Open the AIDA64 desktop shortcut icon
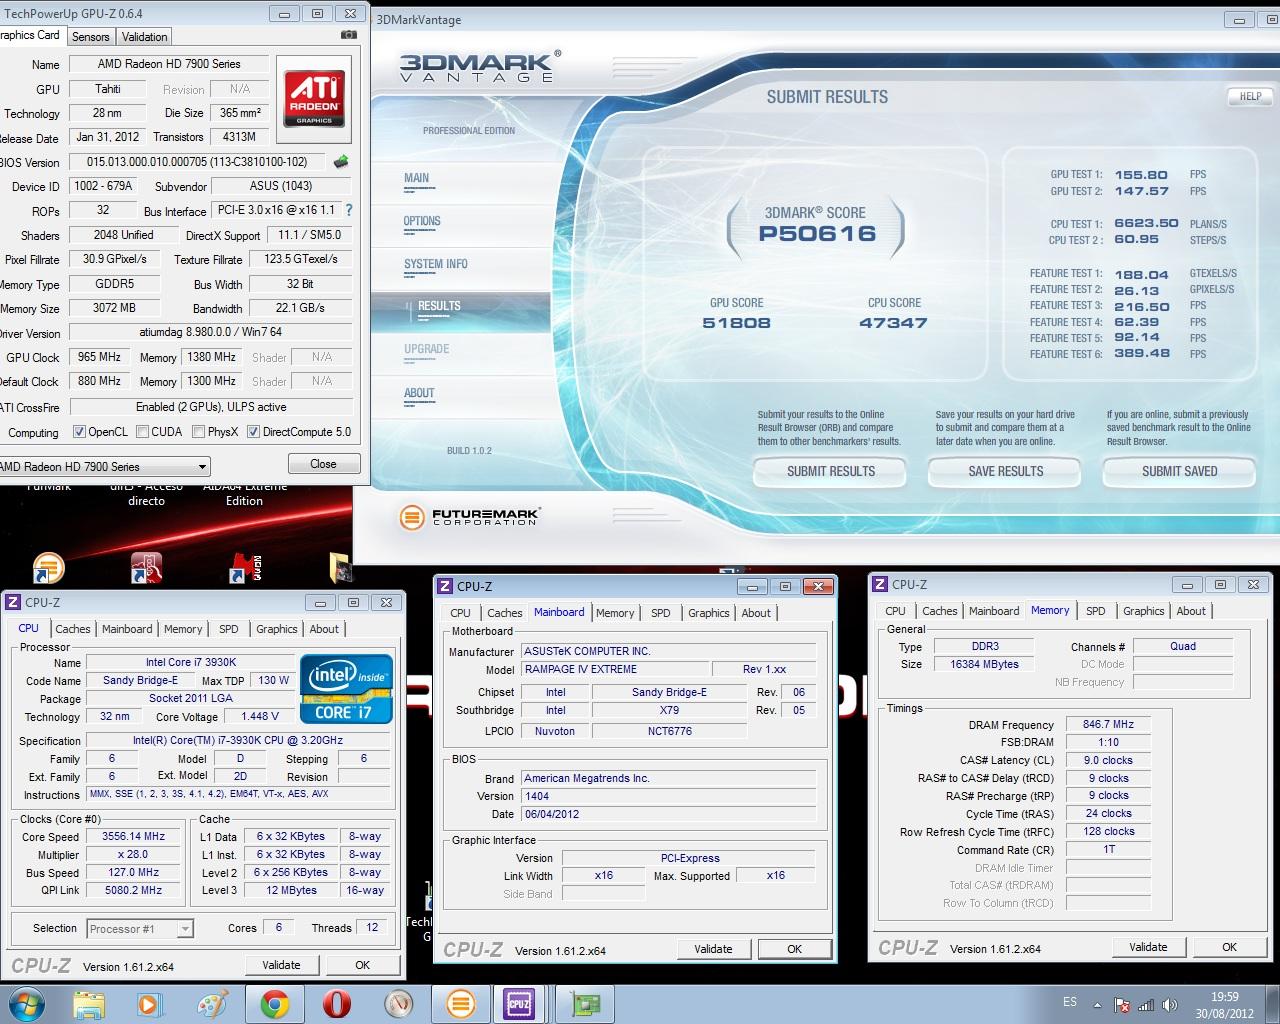The image size is (1280, 1024). pyautogui.click(x=245, y=567)
